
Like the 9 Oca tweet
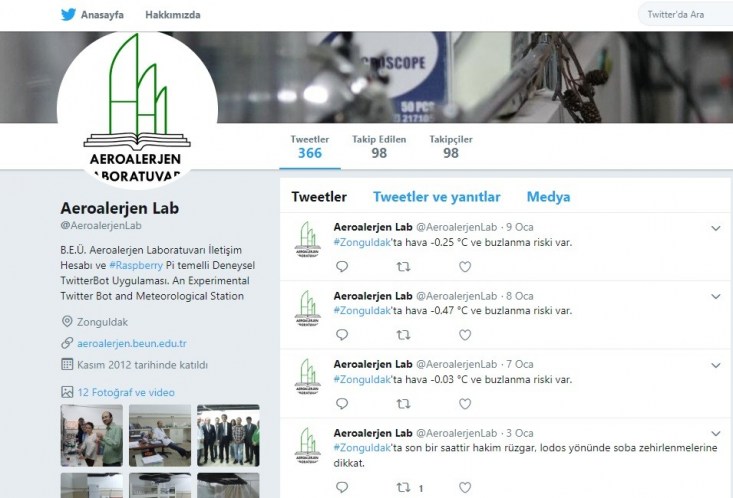coord(465,267)
